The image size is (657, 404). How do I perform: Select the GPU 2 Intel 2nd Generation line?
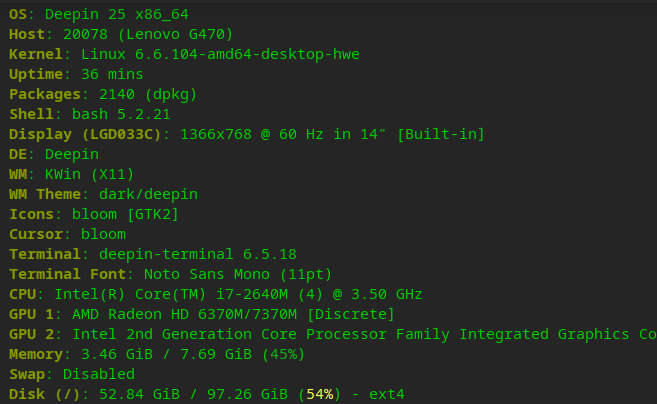coord(333,334)
